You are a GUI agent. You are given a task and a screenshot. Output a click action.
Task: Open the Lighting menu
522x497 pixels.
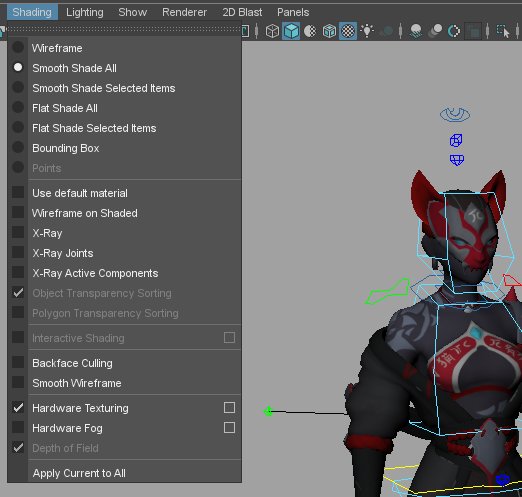(x=85, y=12)
